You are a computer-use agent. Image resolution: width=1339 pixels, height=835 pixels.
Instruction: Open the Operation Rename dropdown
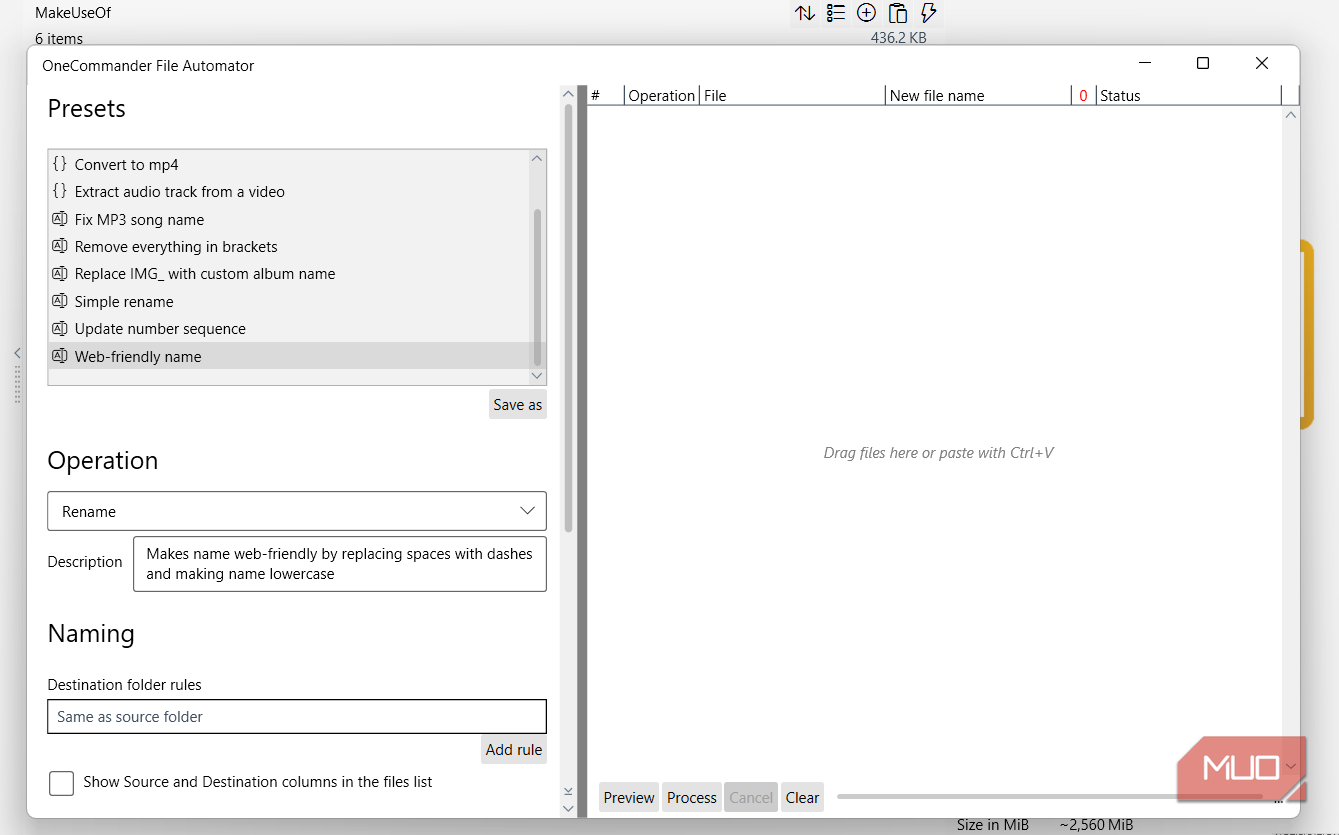tap(297, 511)
